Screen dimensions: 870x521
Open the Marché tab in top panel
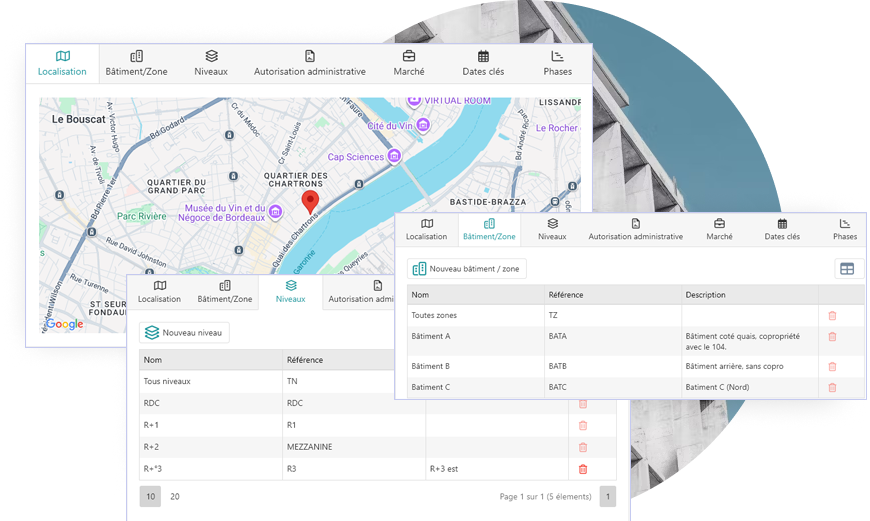(x=409, y=63)
